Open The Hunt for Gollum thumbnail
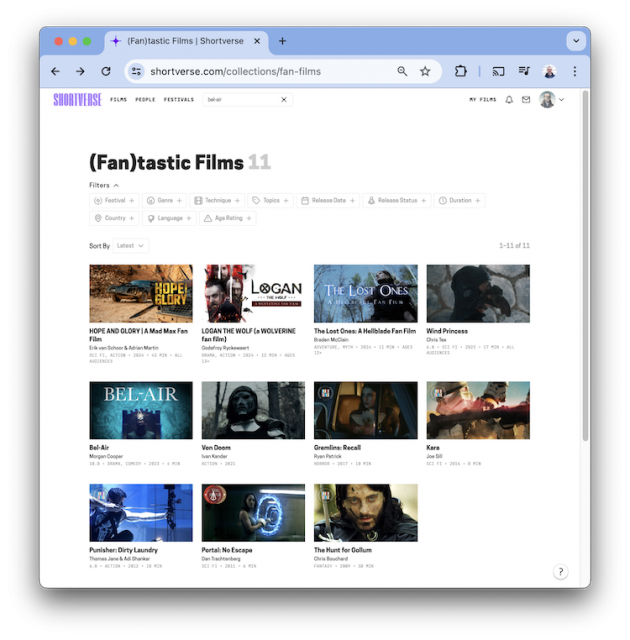The image size is (630, 640). pyautogui.click(x=366, y=513)
